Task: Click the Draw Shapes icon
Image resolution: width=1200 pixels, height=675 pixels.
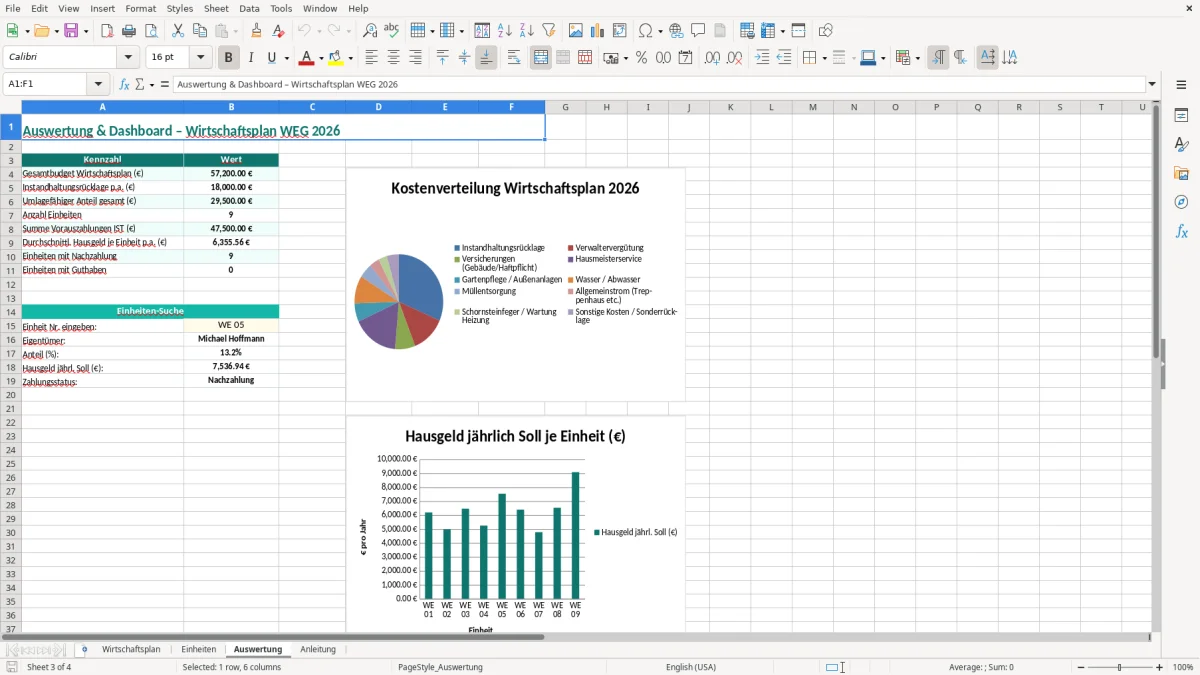Action: coord(826,31)
